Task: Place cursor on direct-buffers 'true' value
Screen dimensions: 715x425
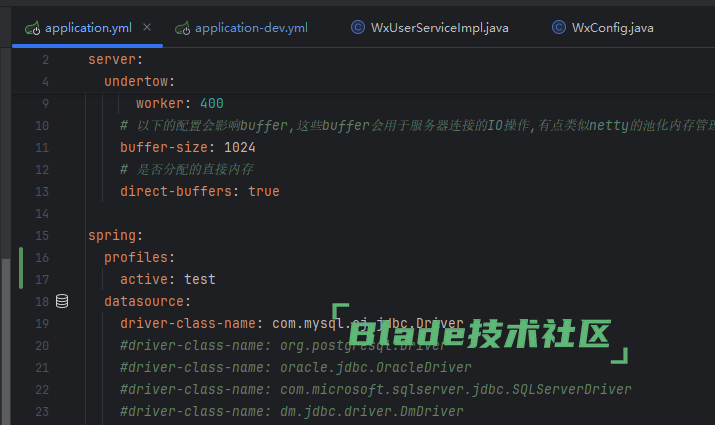Action: [x=264, y=191]
